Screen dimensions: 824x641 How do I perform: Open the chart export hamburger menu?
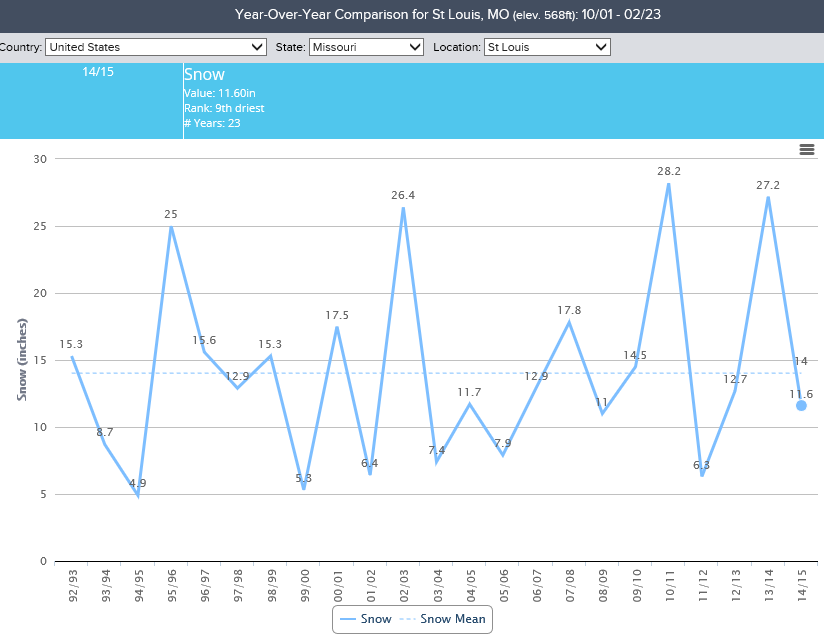[x=807, y=150]
